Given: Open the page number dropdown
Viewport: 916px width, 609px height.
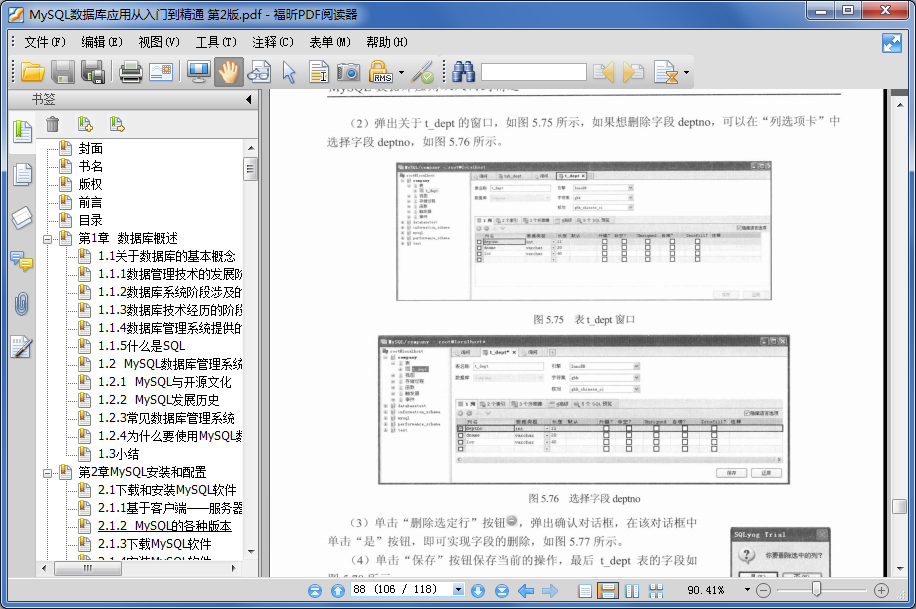Looking at the screenshot, I should pyautogui.click(x=459, y=590).
